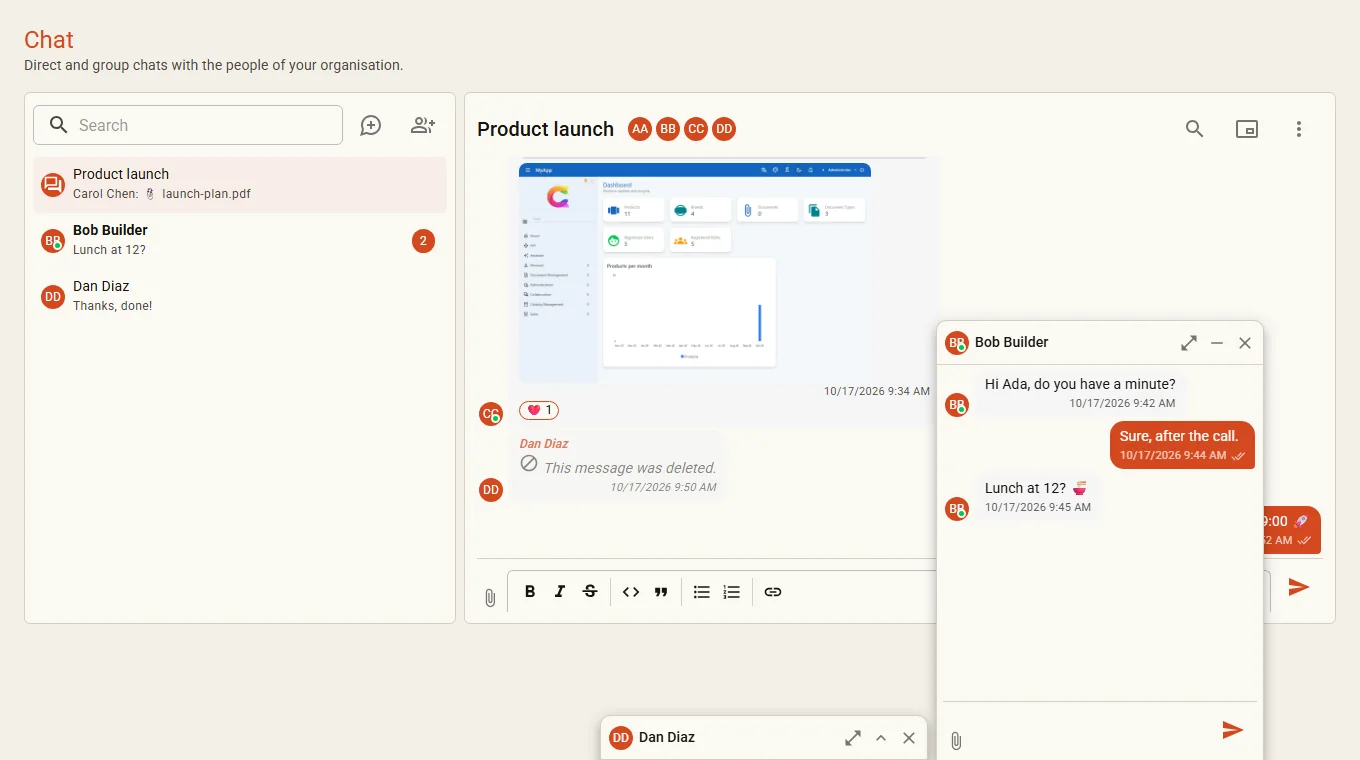The width and height of the screenshot is (1360, 760).
Task: Expand Dan Diaz chat popup to full view
Action: (853, 738)
